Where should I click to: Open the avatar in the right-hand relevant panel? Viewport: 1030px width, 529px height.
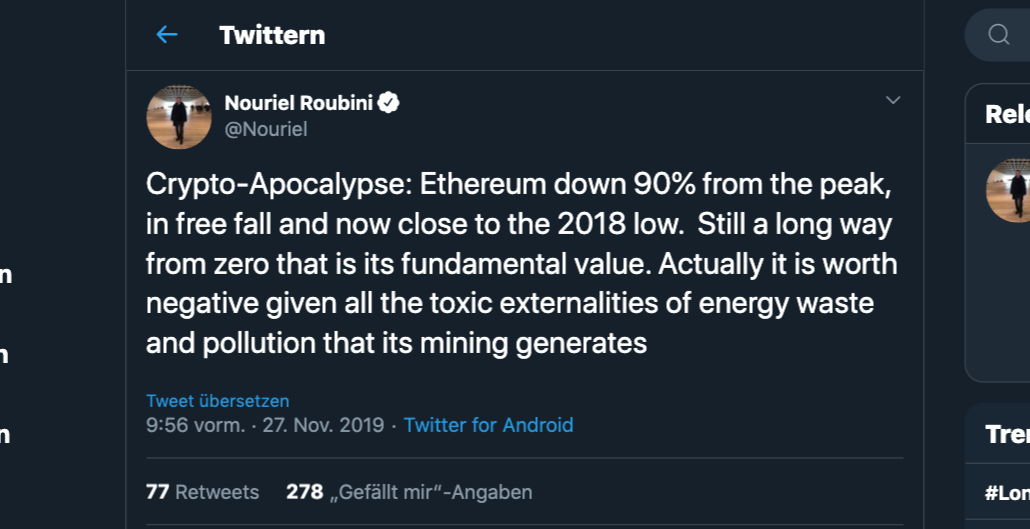1010,190
